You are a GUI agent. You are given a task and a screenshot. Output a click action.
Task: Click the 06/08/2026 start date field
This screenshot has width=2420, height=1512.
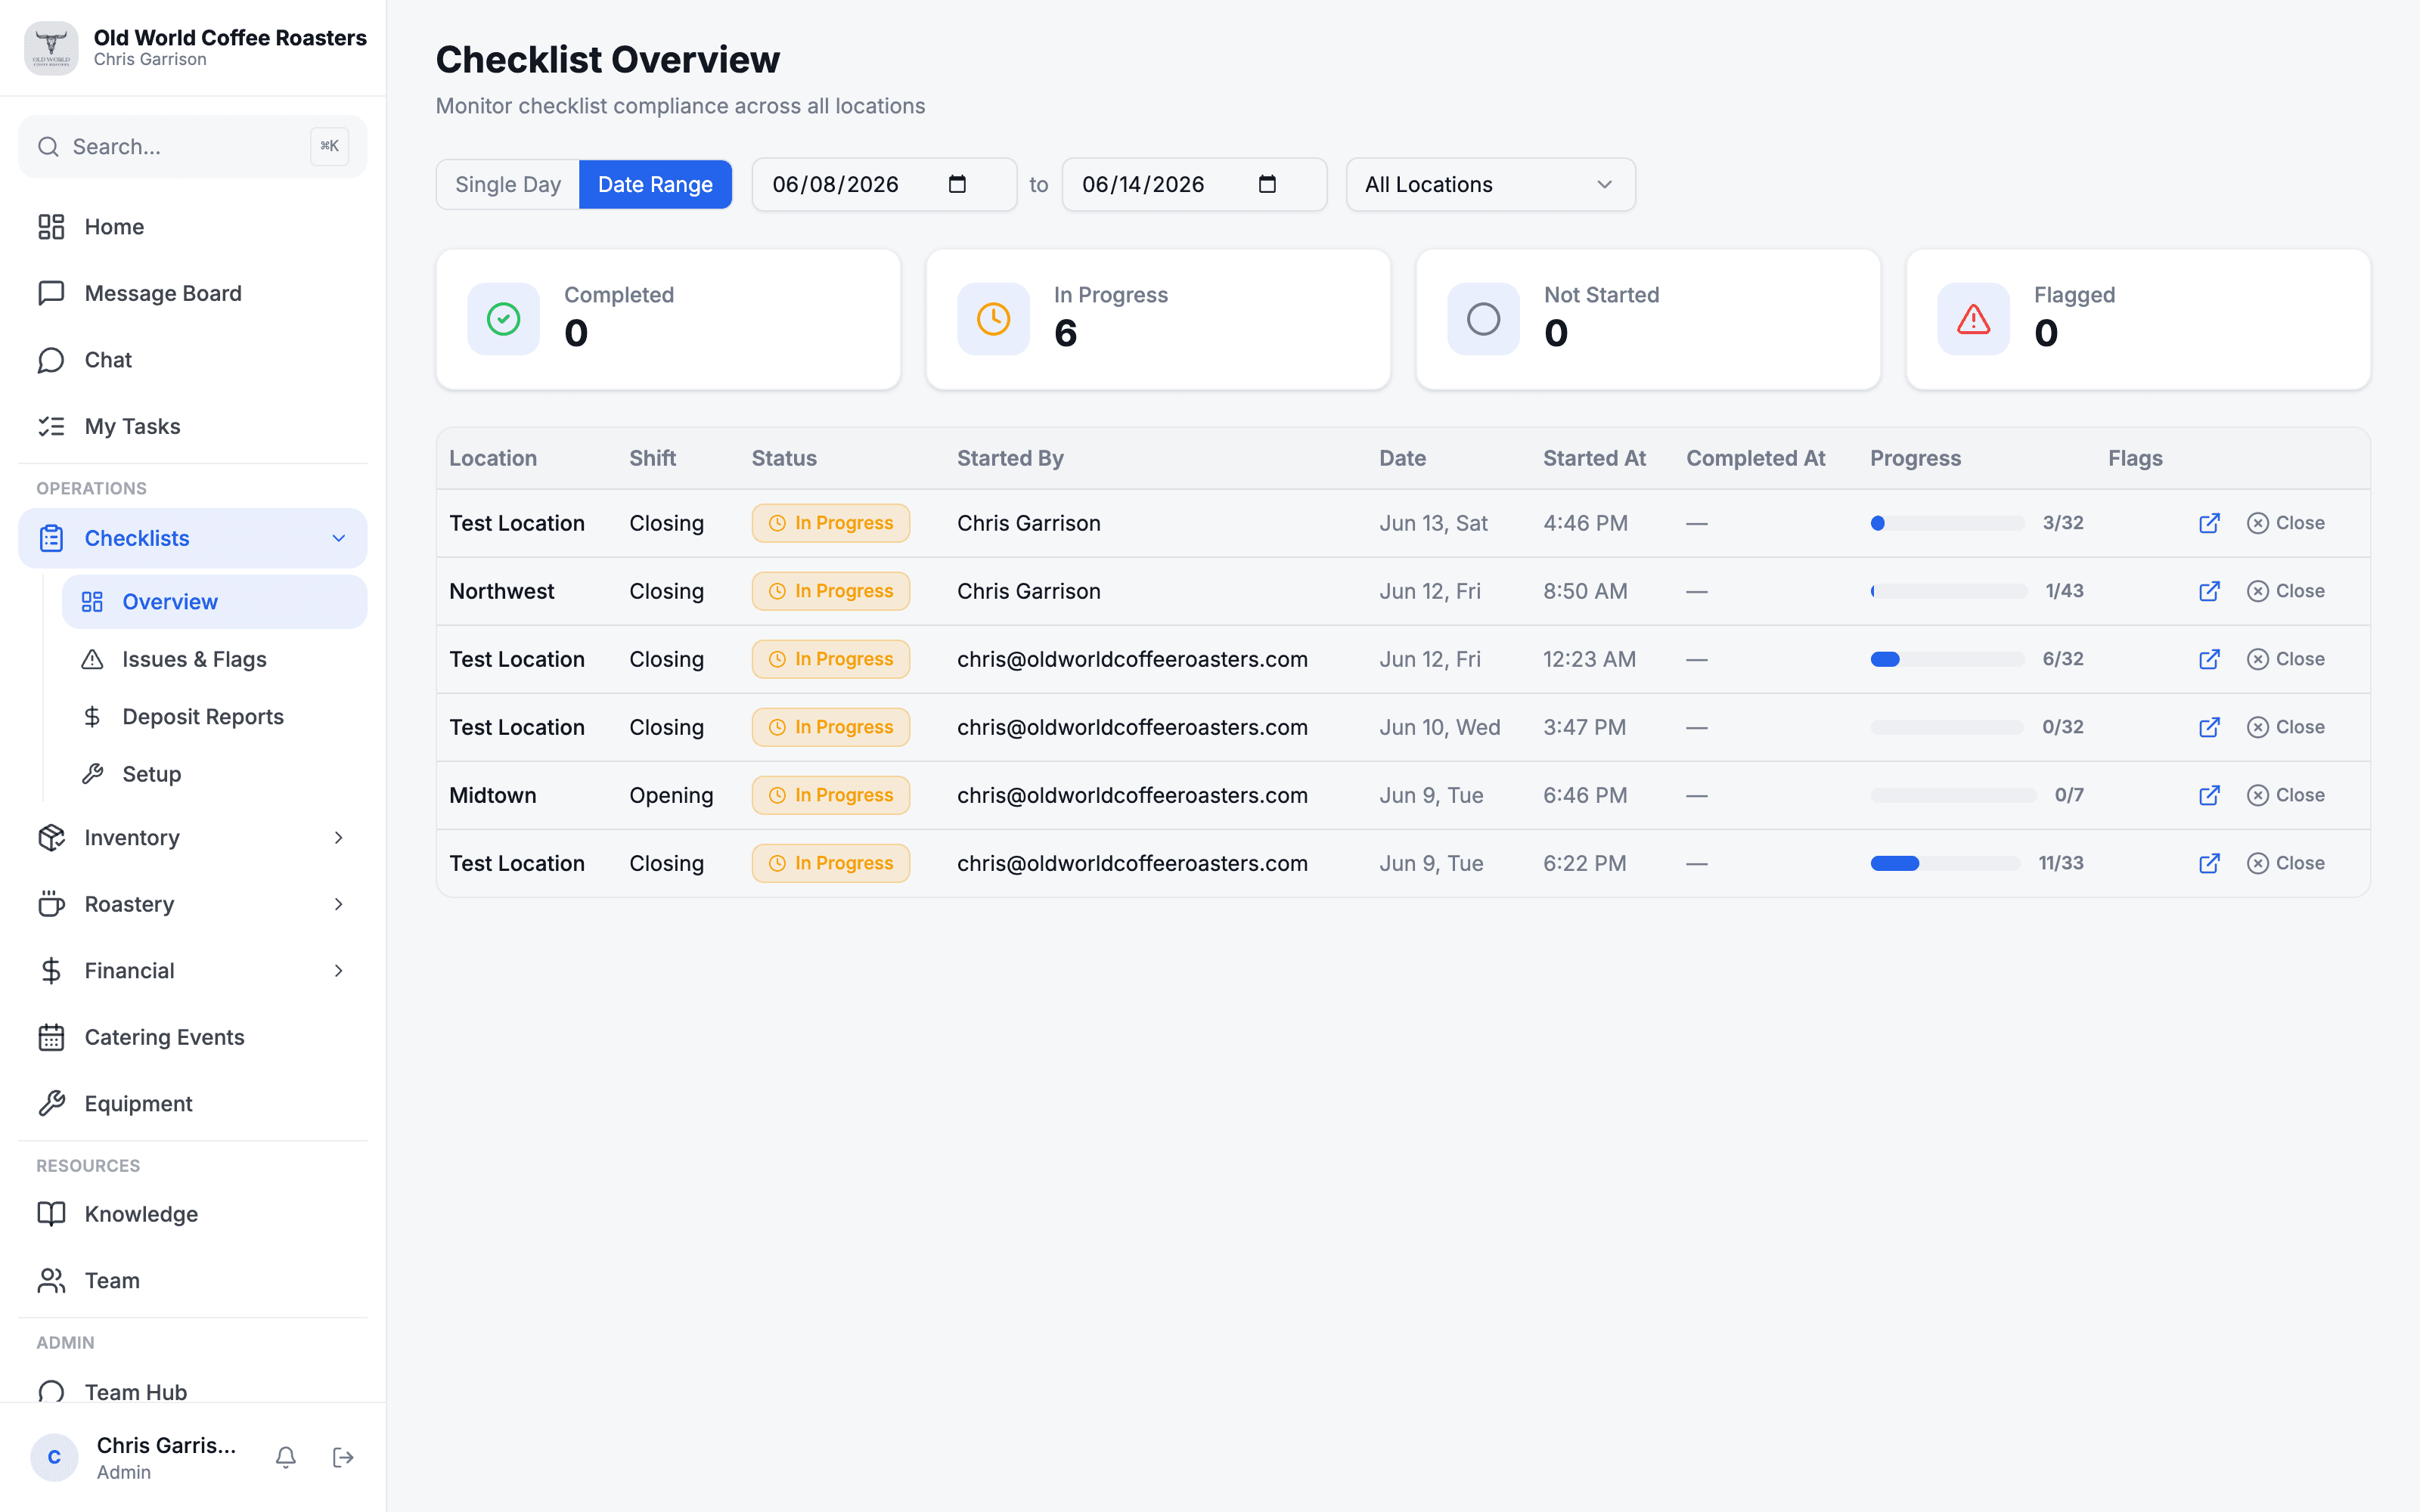pyautogui.click(x=884, y=184)
